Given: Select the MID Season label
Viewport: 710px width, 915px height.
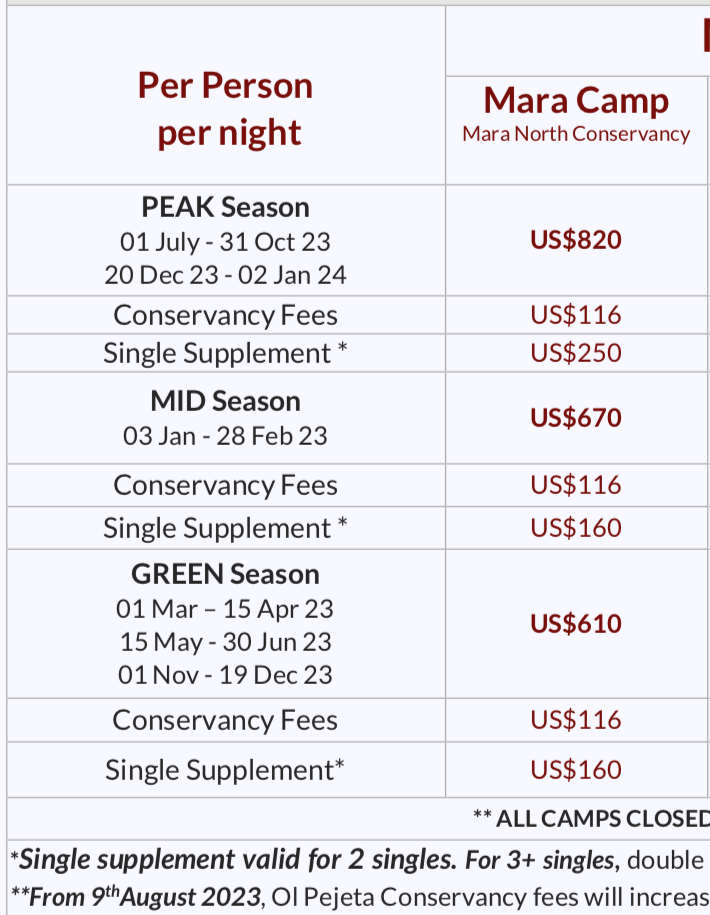Looking at the screenshot, I should 225,401.
